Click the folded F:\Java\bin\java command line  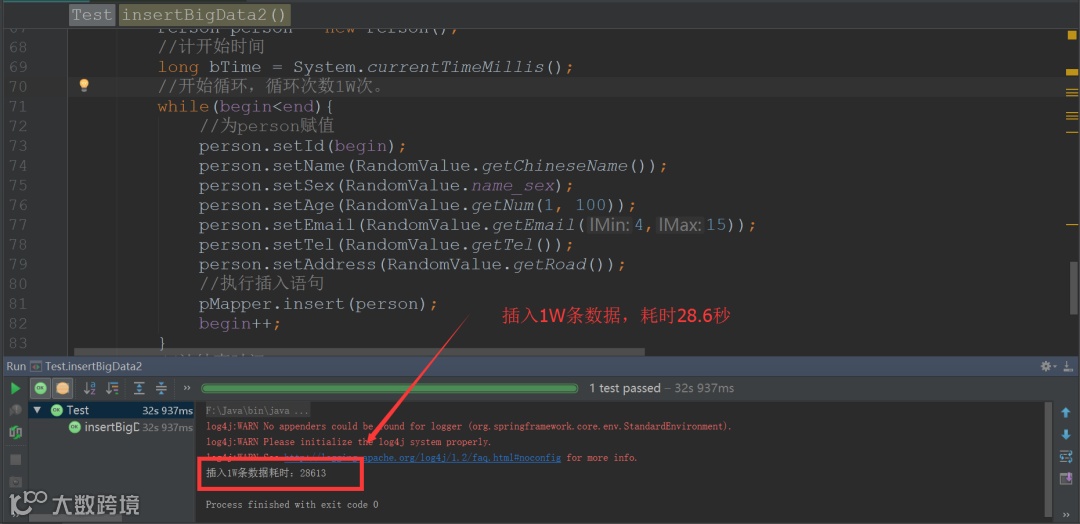point(258,410)
